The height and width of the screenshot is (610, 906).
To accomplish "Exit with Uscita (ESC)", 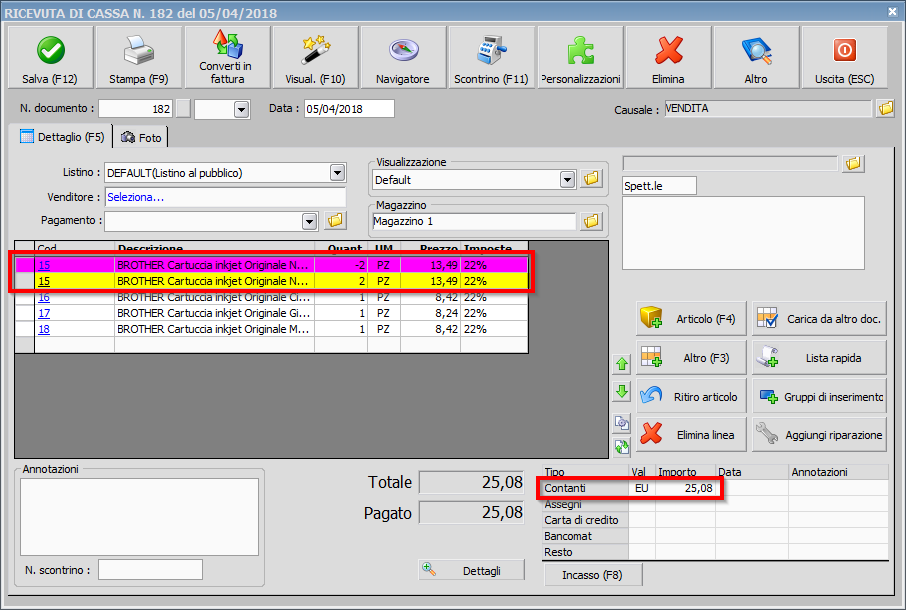I will point(845,58).
